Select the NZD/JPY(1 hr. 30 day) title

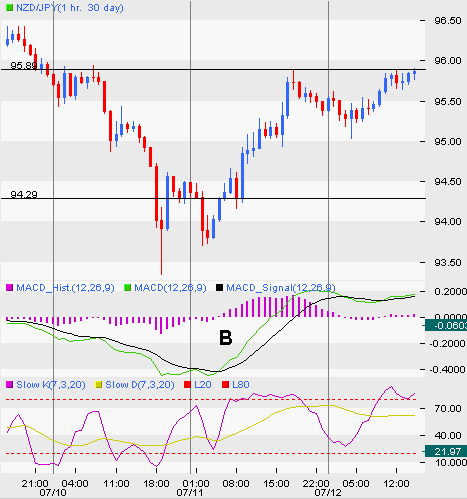[70, 8]
